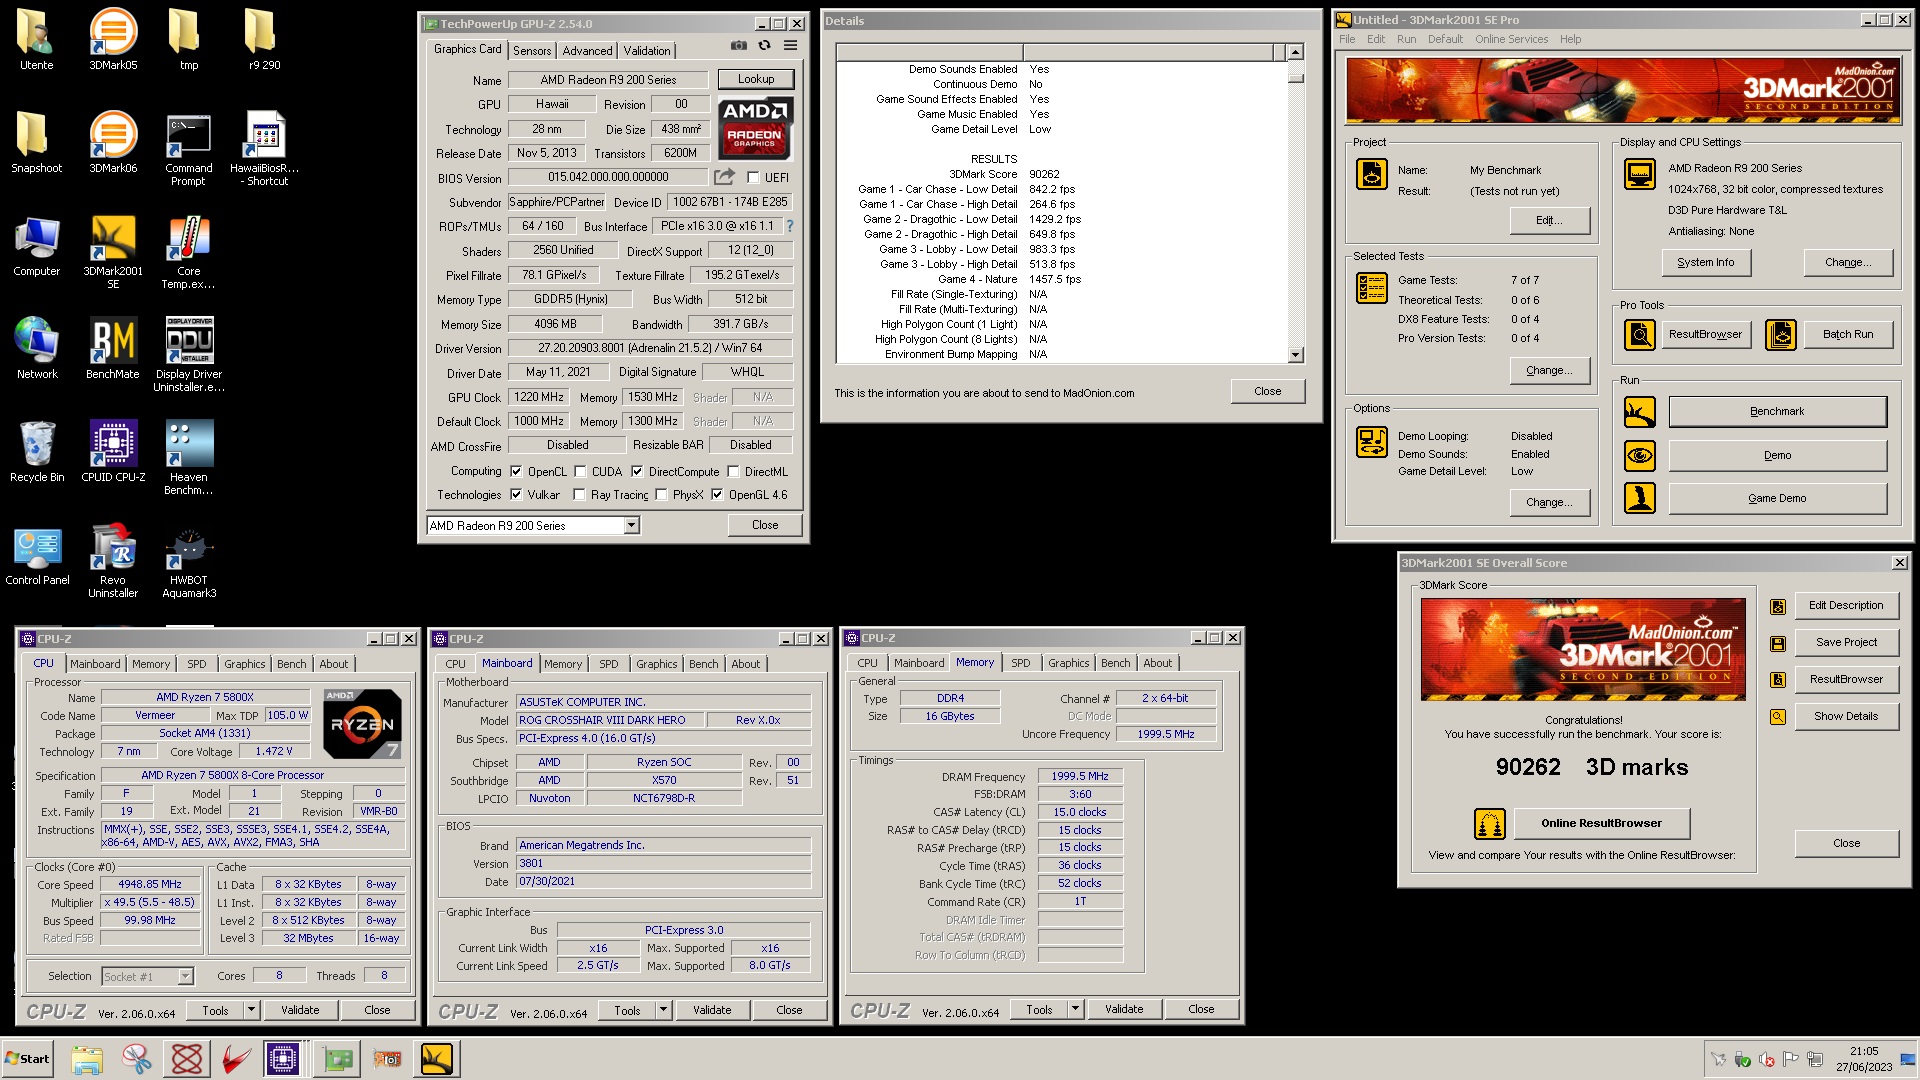
Task: Open Validation tab in GPU-Z
Action: tap(647, 51)
